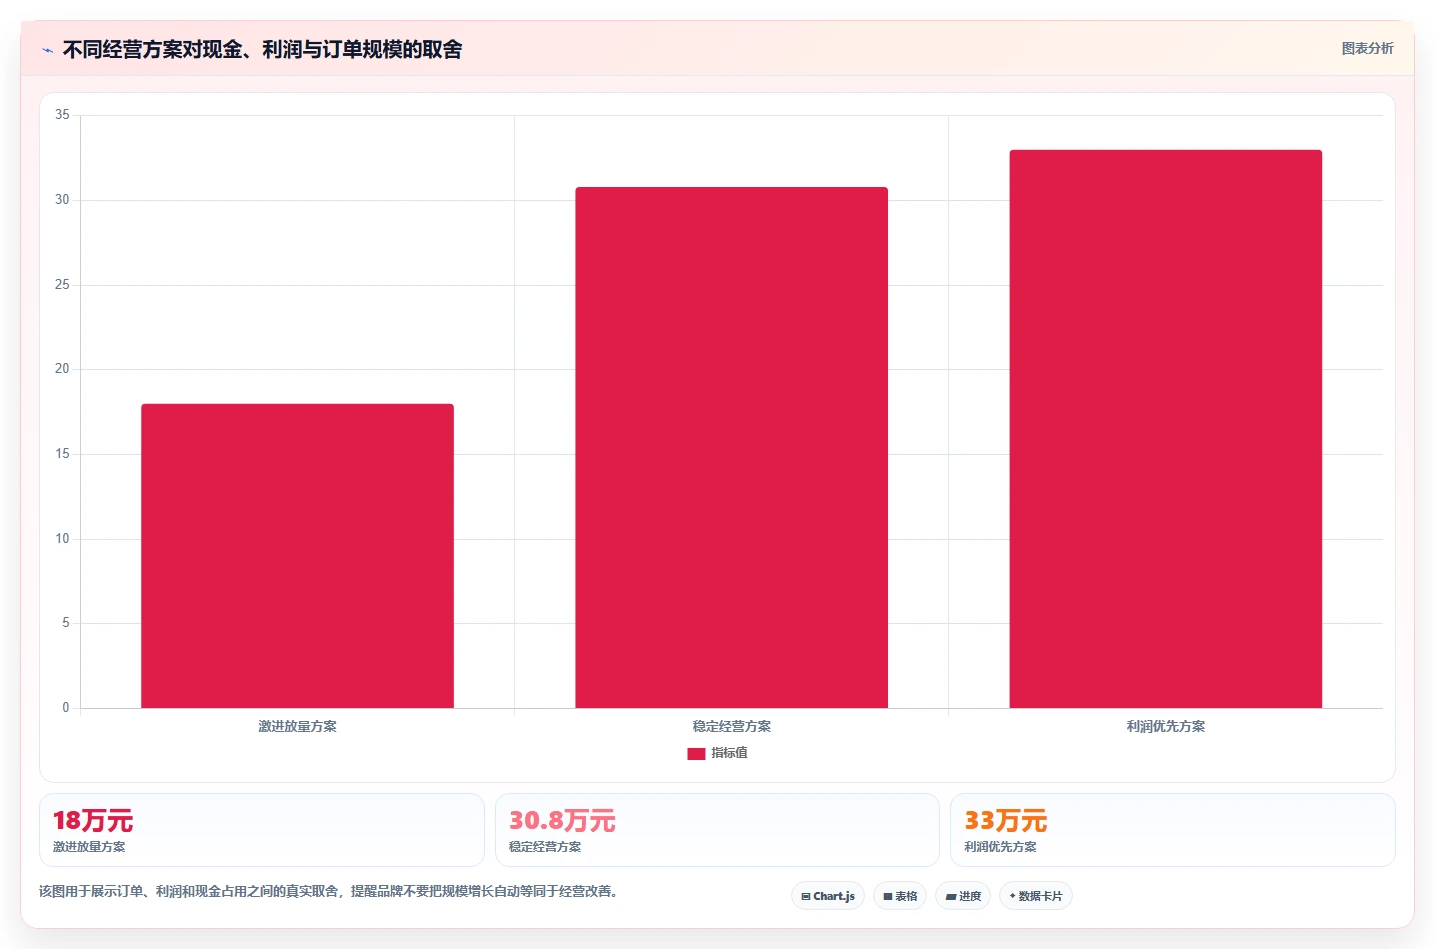Click the y-axis value 0

coord(66,708)
